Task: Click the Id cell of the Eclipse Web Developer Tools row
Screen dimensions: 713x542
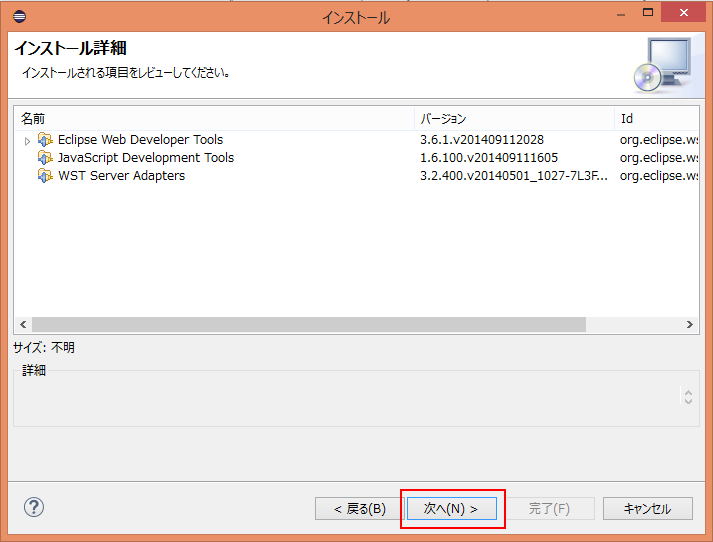Action: tap(659, 140)
